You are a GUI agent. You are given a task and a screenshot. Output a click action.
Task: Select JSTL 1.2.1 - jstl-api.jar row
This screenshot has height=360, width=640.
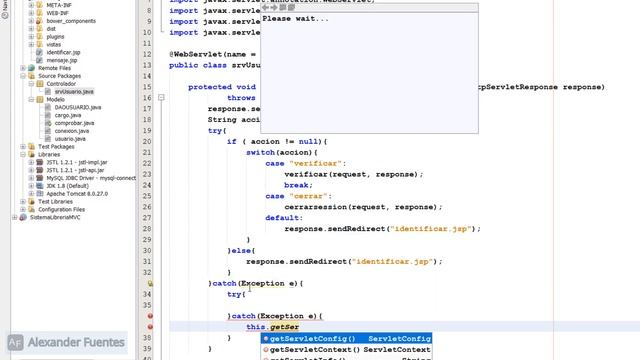coord(75,170)
